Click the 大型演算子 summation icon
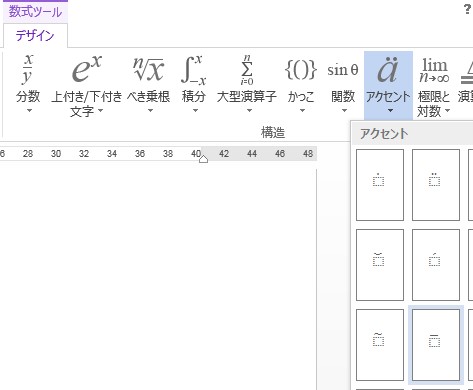 click(x=247, y=70)
